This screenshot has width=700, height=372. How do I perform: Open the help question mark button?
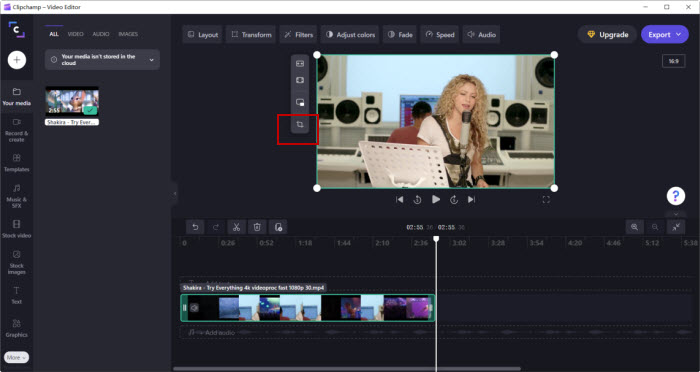coord(676,196)
